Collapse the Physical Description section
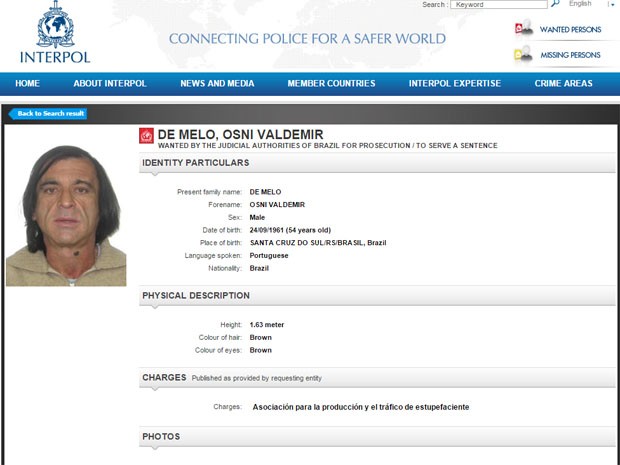The width and height of the screenshot is (620, 465). tap(377, 296)
